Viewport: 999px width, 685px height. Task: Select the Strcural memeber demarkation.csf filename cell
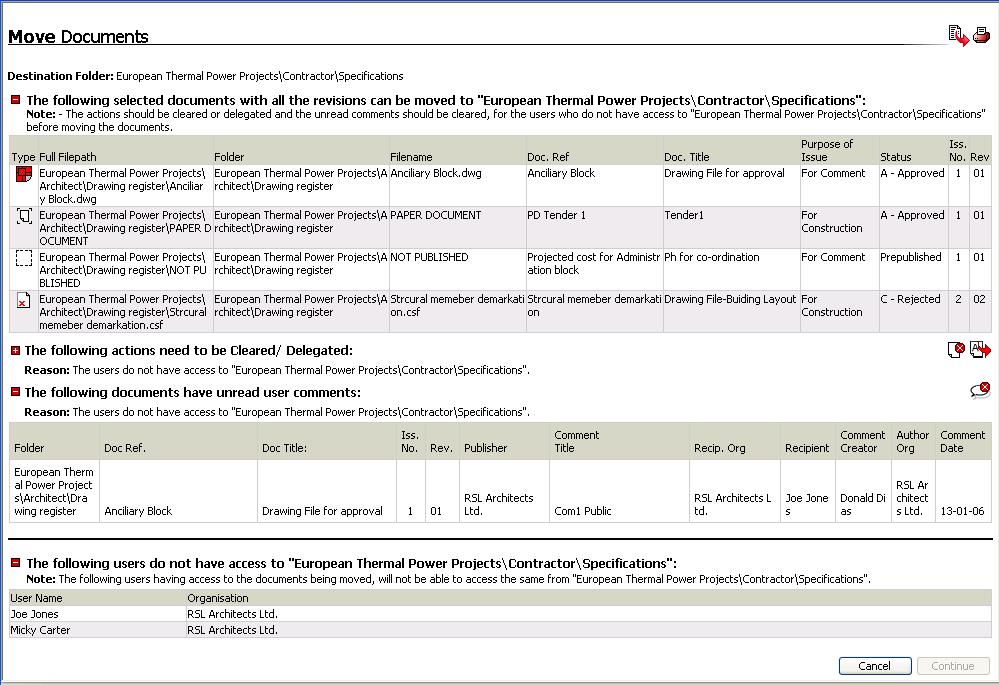[457, 312]
